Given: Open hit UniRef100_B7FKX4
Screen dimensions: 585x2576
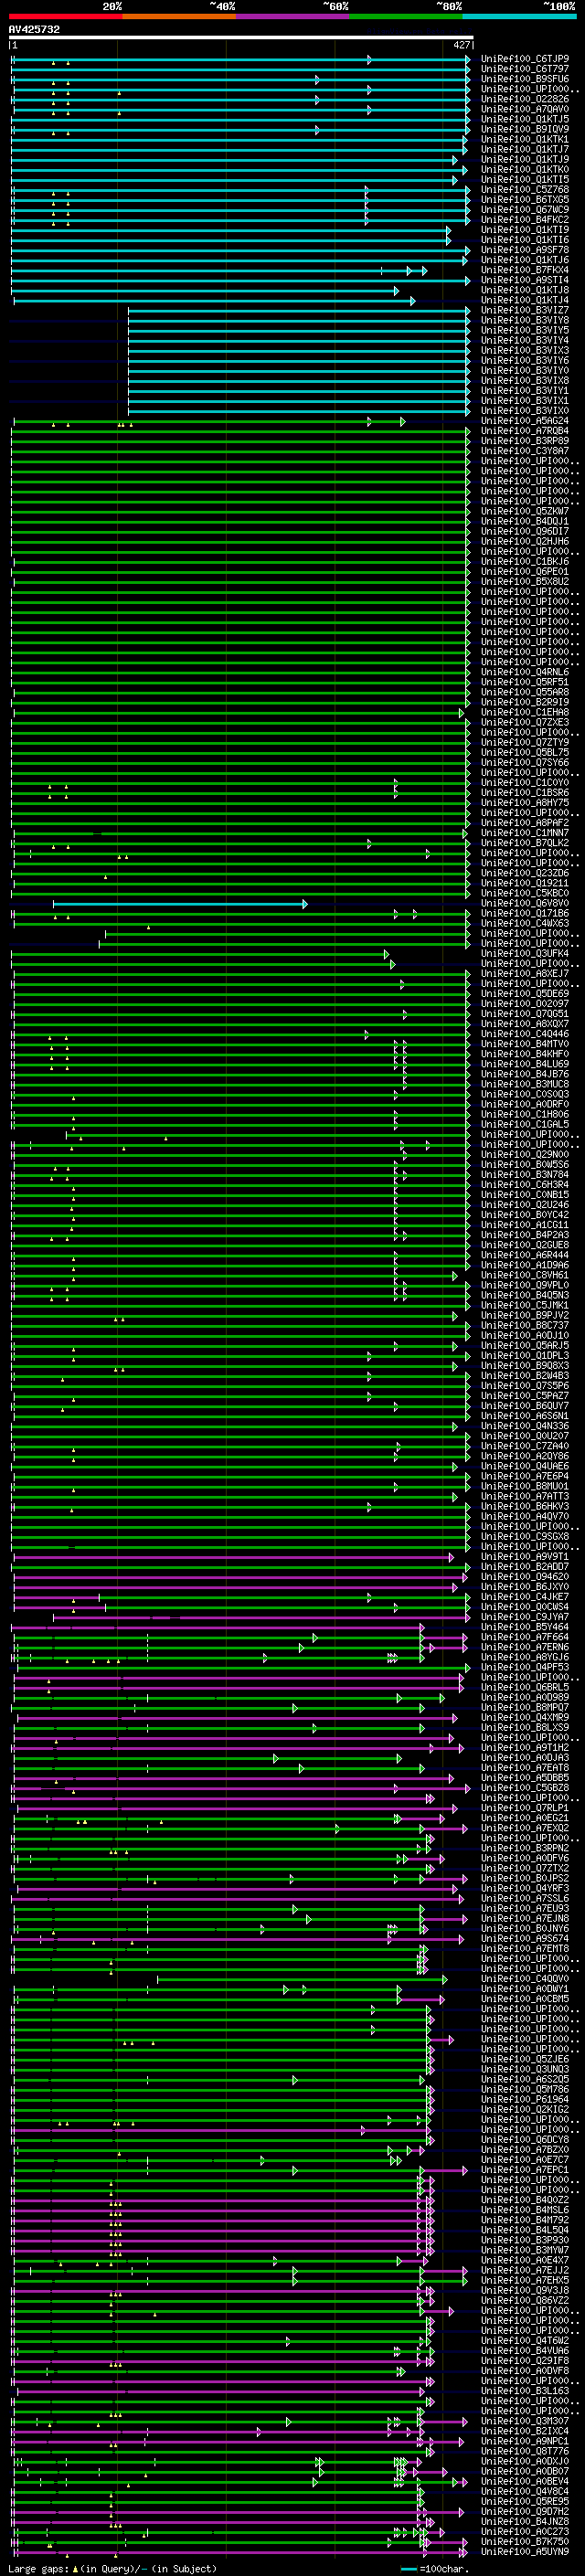Looking at the screenshot, I should coord(524,270).
